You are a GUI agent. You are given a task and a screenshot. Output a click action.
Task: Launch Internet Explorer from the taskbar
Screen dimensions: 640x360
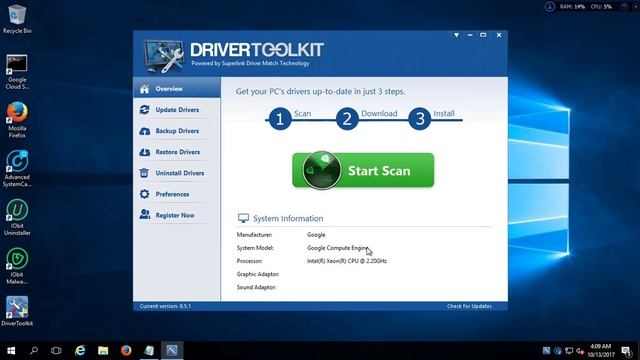pos(80,351)
